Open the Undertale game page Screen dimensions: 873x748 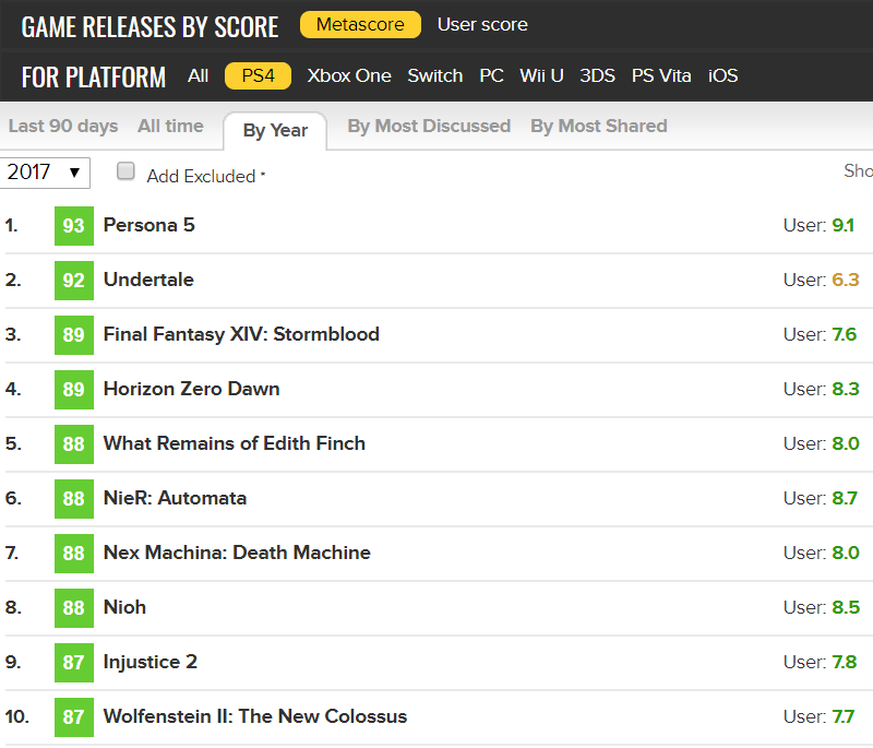[x=149, y=280]
